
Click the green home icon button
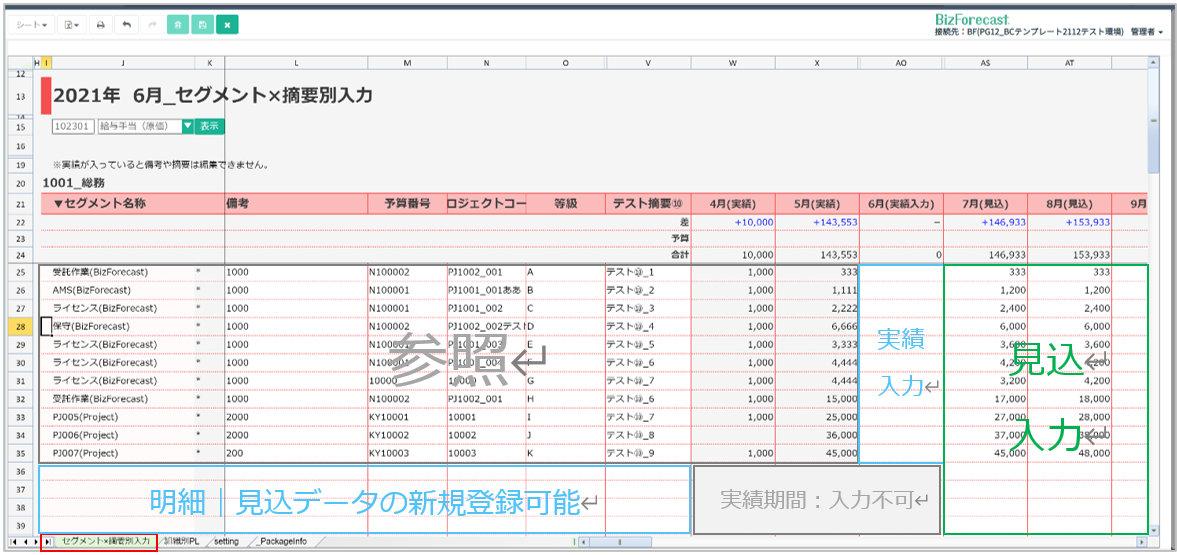coord(178,24)
